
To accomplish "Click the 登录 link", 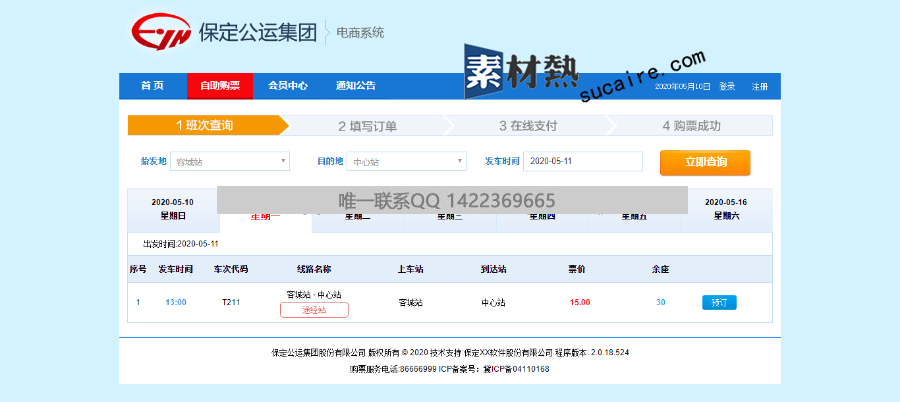I will click(727, 87).
